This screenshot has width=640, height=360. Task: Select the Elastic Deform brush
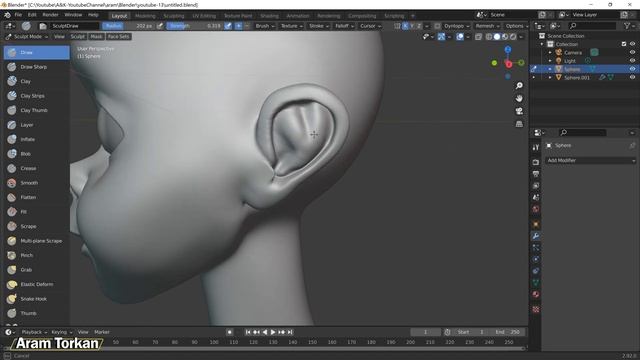36,284
